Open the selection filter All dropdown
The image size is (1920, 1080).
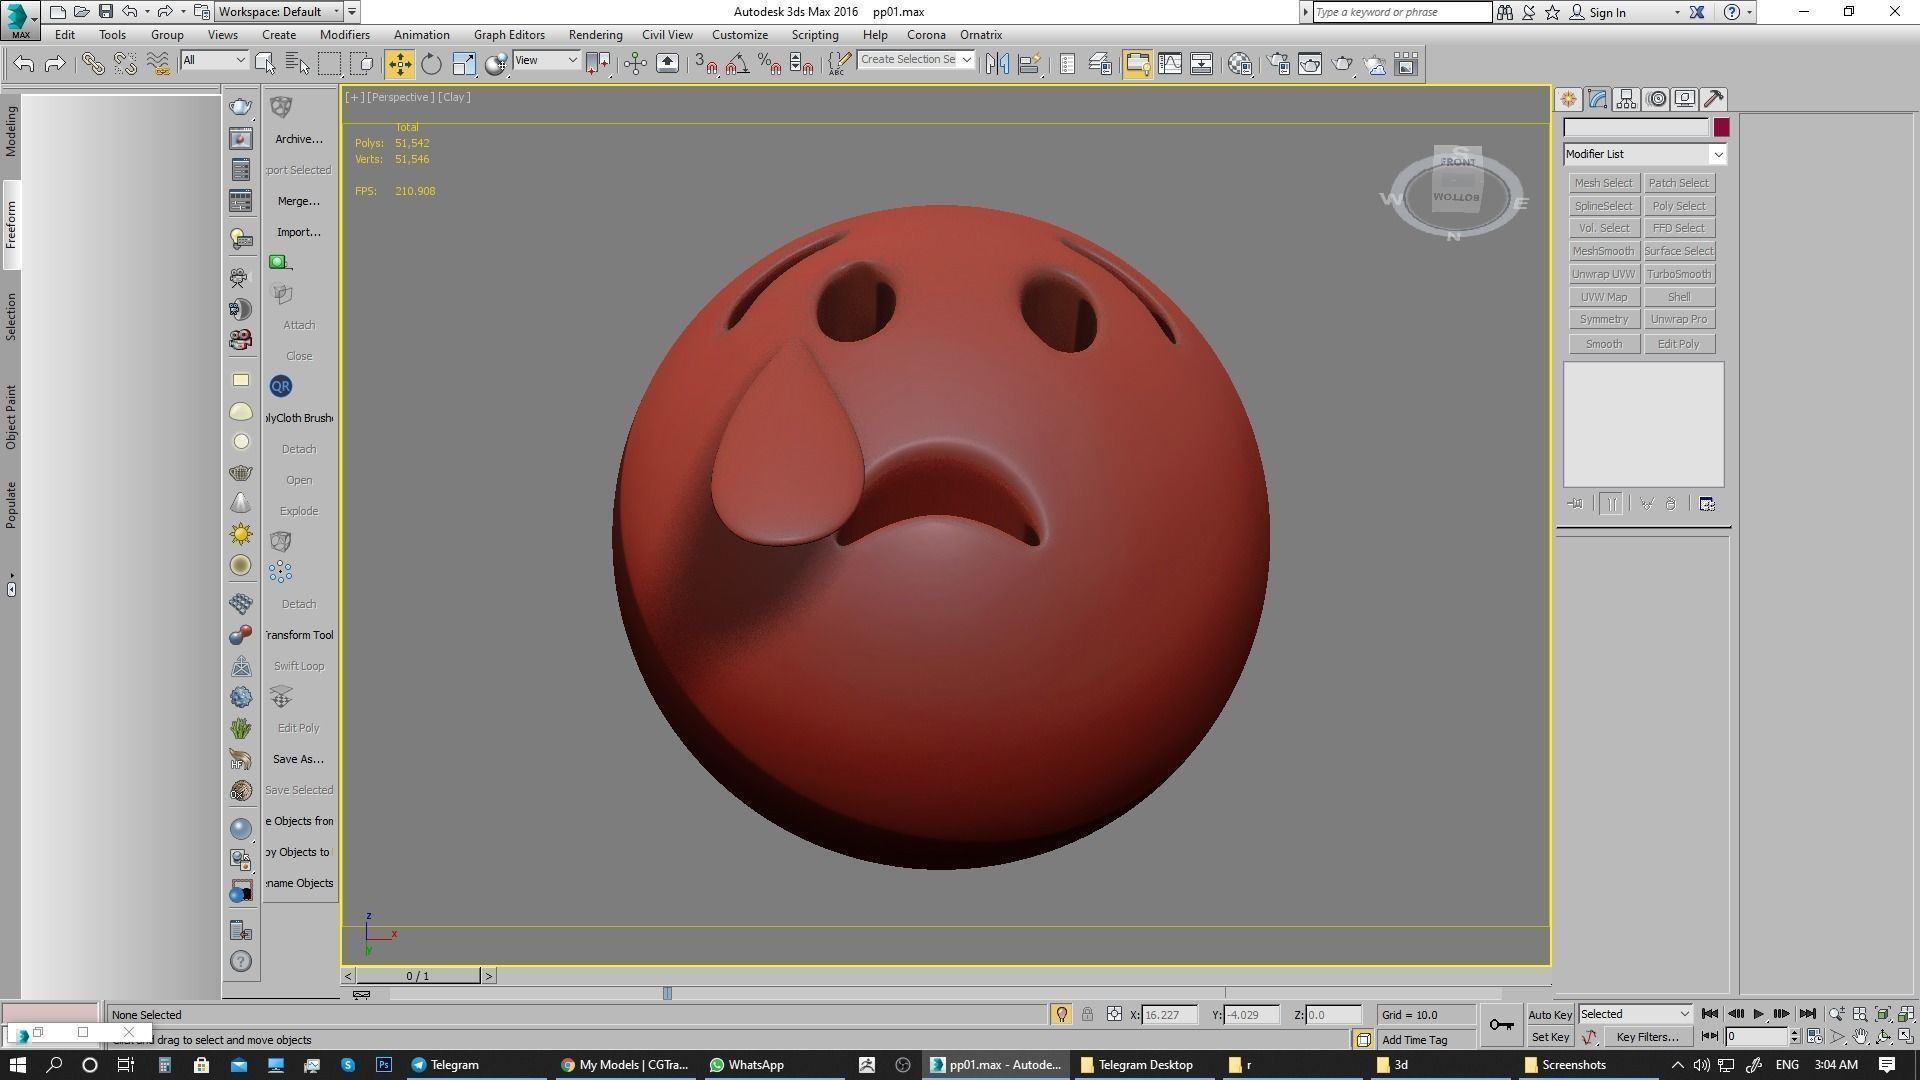[x=213, y=60]
